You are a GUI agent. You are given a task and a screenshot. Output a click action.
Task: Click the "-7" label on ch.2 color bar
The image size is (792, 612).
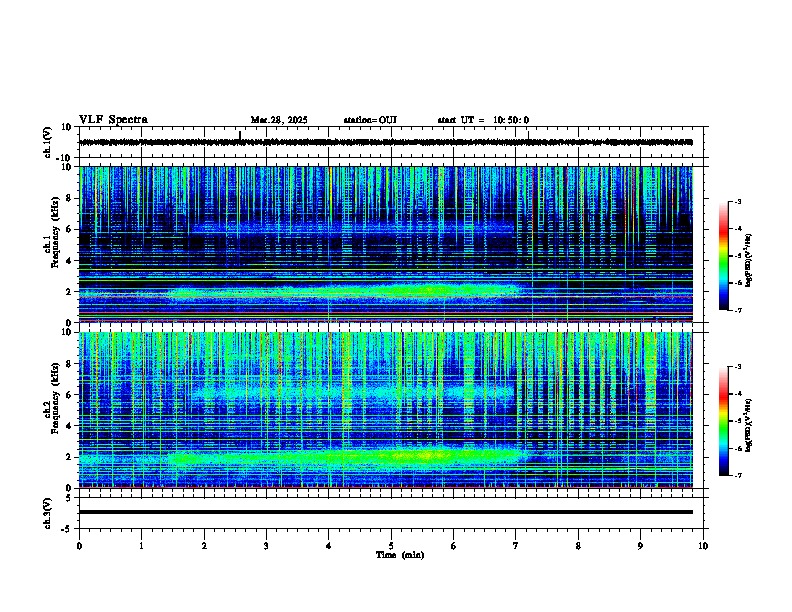point(736,475)
